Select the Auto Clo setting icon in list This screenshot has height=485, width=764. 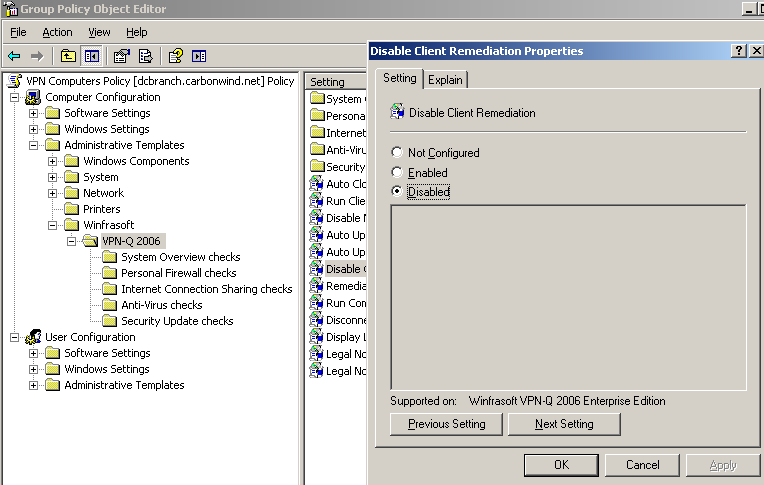tap(316, 184)
